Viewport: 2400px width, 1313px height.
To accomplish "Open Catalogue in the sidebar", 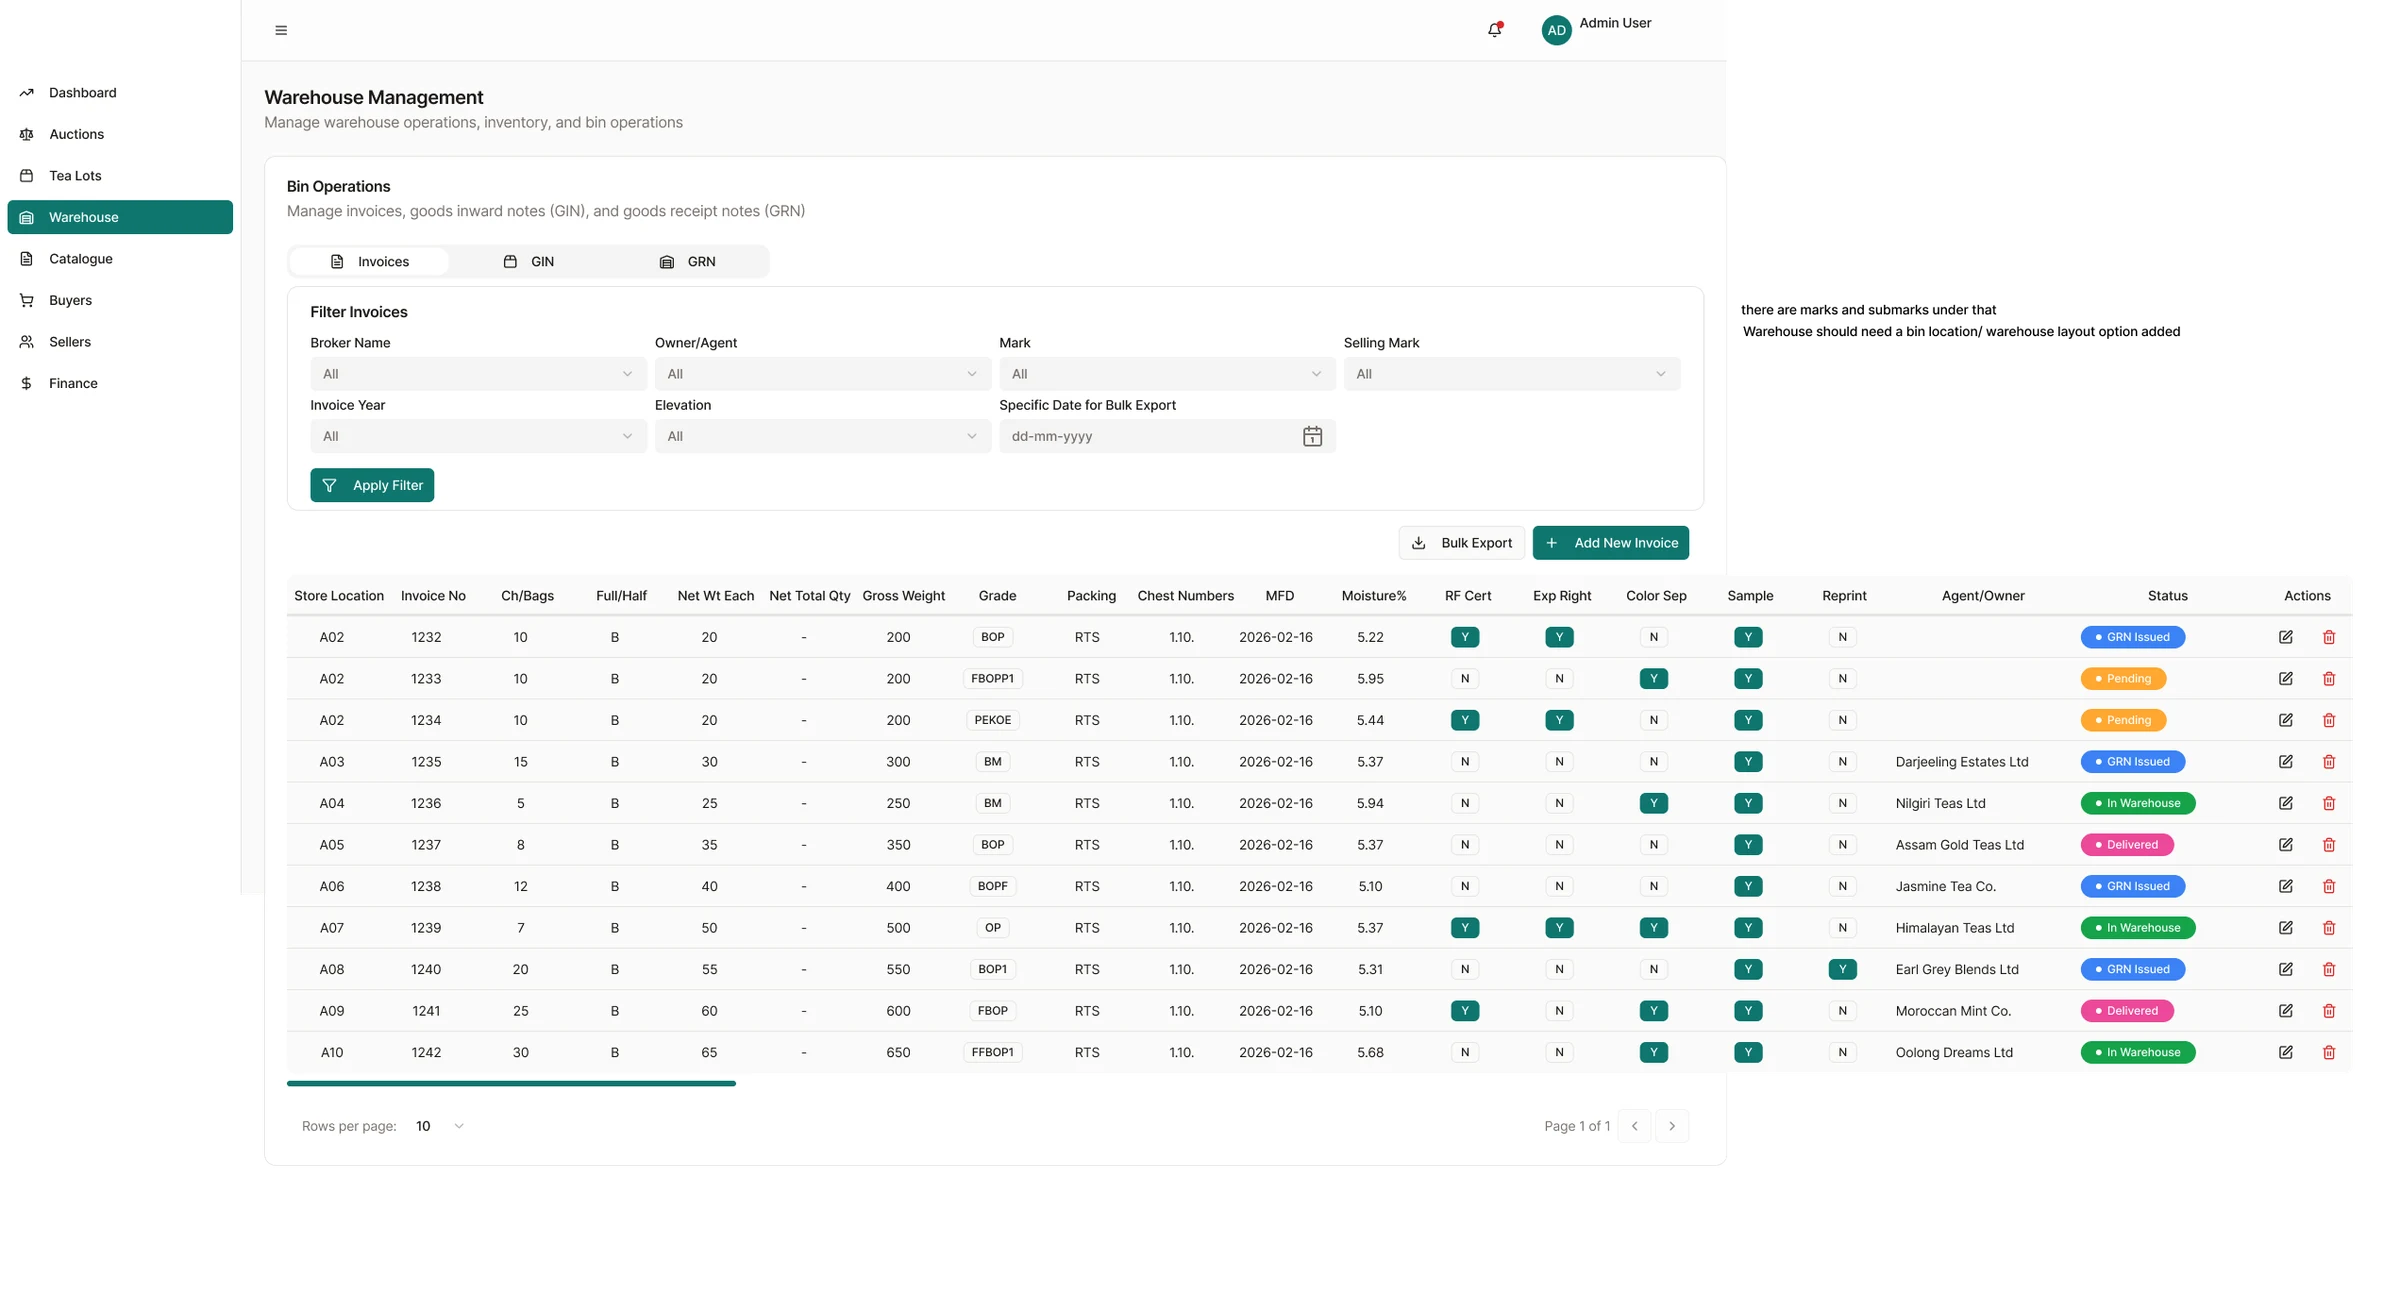I will click(x=120, y=259).
